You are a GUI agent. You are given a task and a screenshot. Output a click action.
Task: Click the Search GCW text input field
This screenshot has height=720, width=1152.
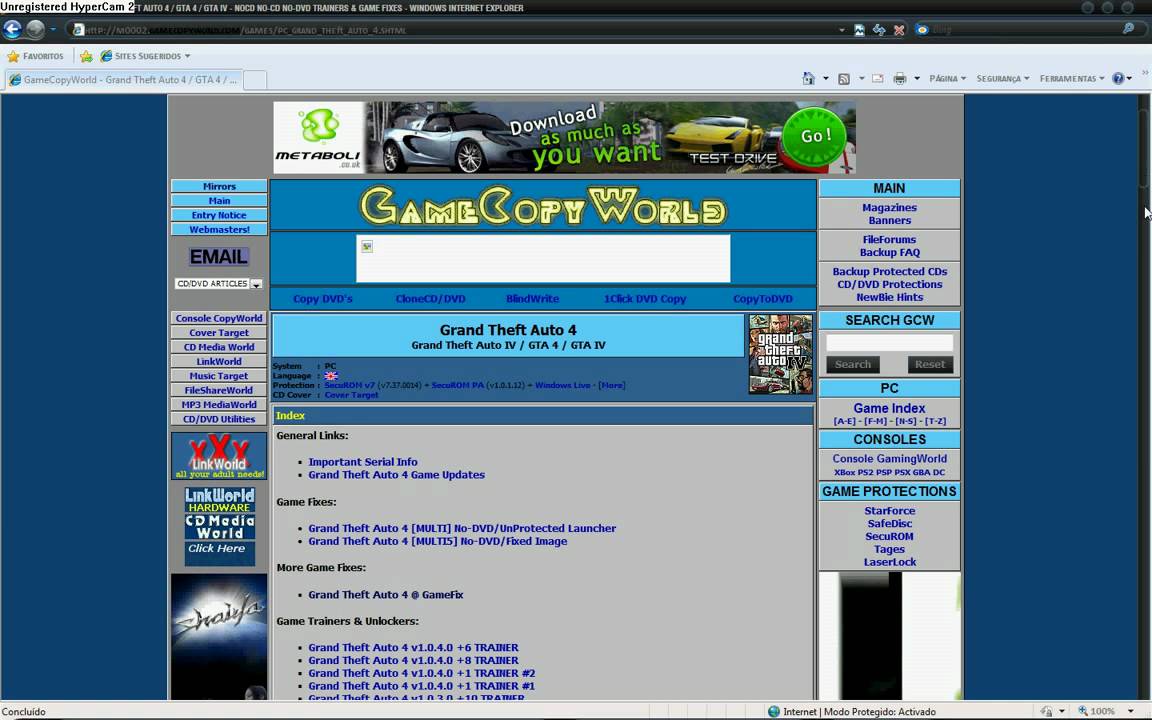[890, 342]
